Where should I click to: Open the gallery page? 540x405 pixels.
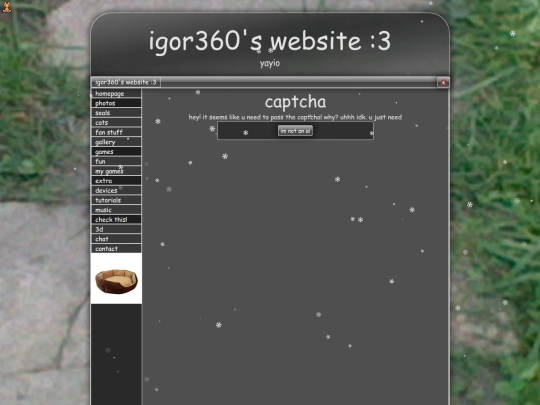tap(116, 142)
